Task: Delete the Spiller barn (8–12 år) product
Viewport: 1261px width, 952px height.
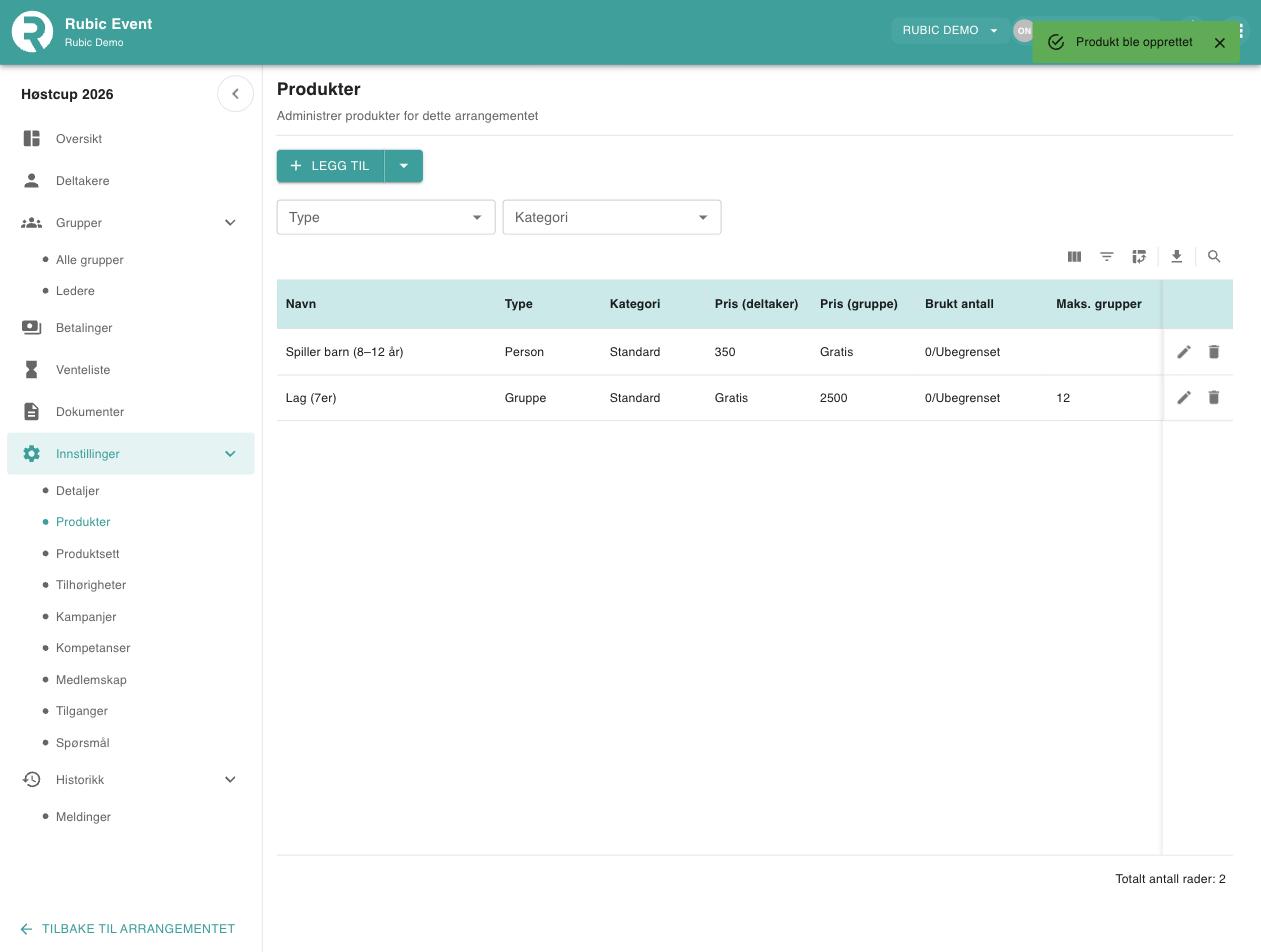Action: pos(1214,352)
